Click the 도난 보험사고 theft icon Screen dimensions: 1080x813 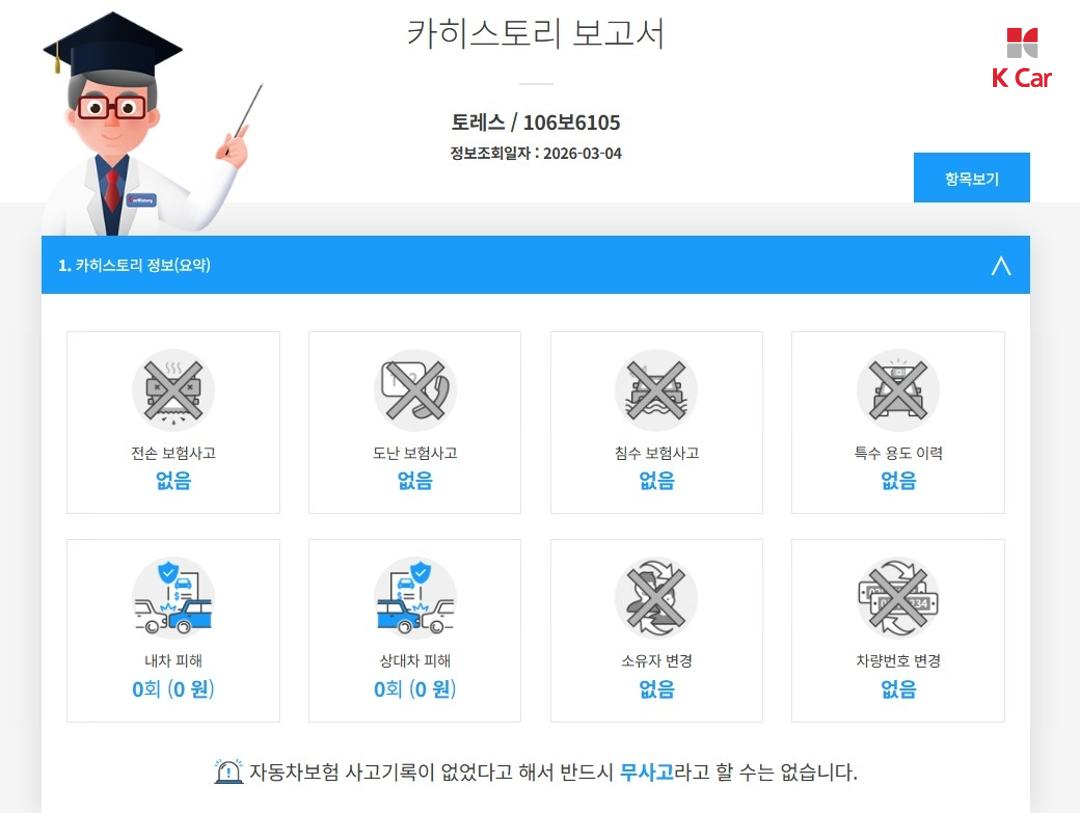tap(415, 390)
